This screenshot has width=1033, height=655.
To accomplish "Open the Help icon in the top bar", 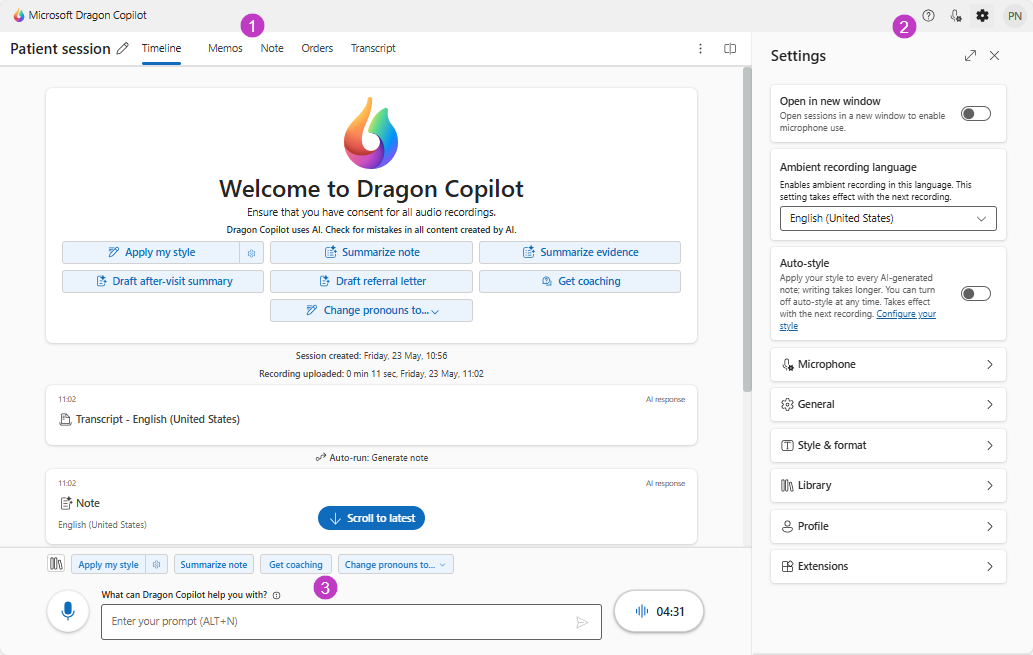I will coord(929,15).
